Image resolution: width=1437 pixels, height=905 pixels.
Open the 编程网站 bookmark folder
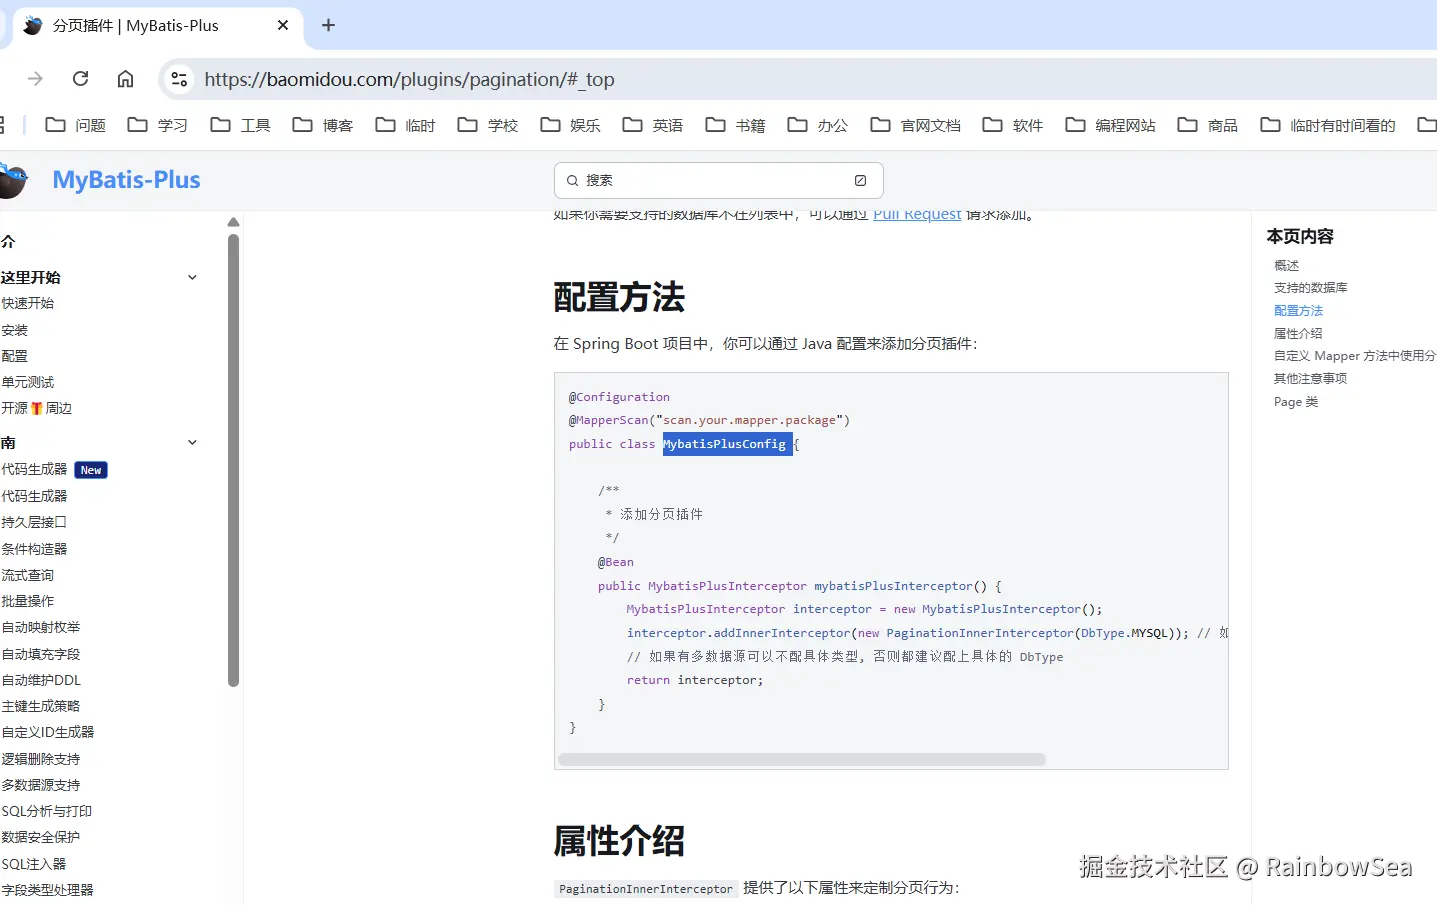pos(1111,125)
